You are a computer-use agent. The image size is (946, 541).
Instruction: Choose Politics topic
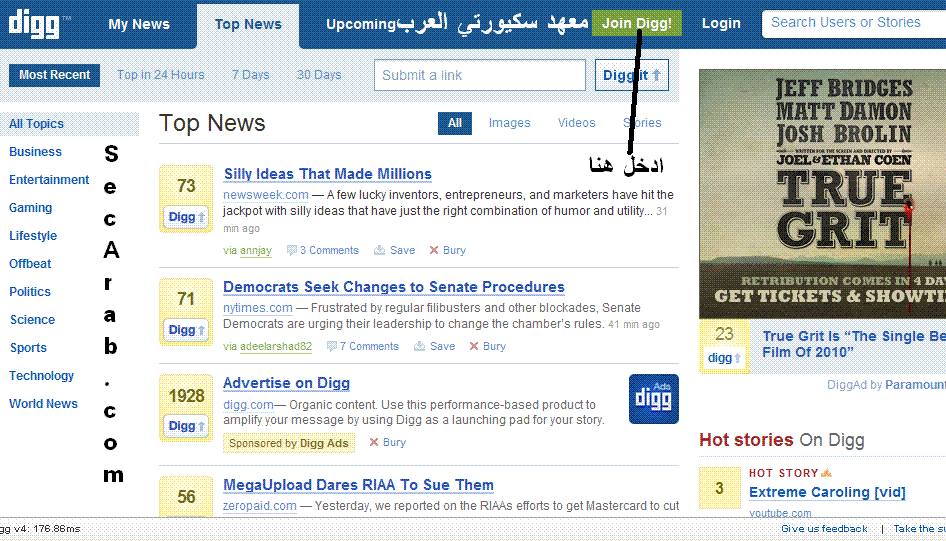click(x=30, y=292)
